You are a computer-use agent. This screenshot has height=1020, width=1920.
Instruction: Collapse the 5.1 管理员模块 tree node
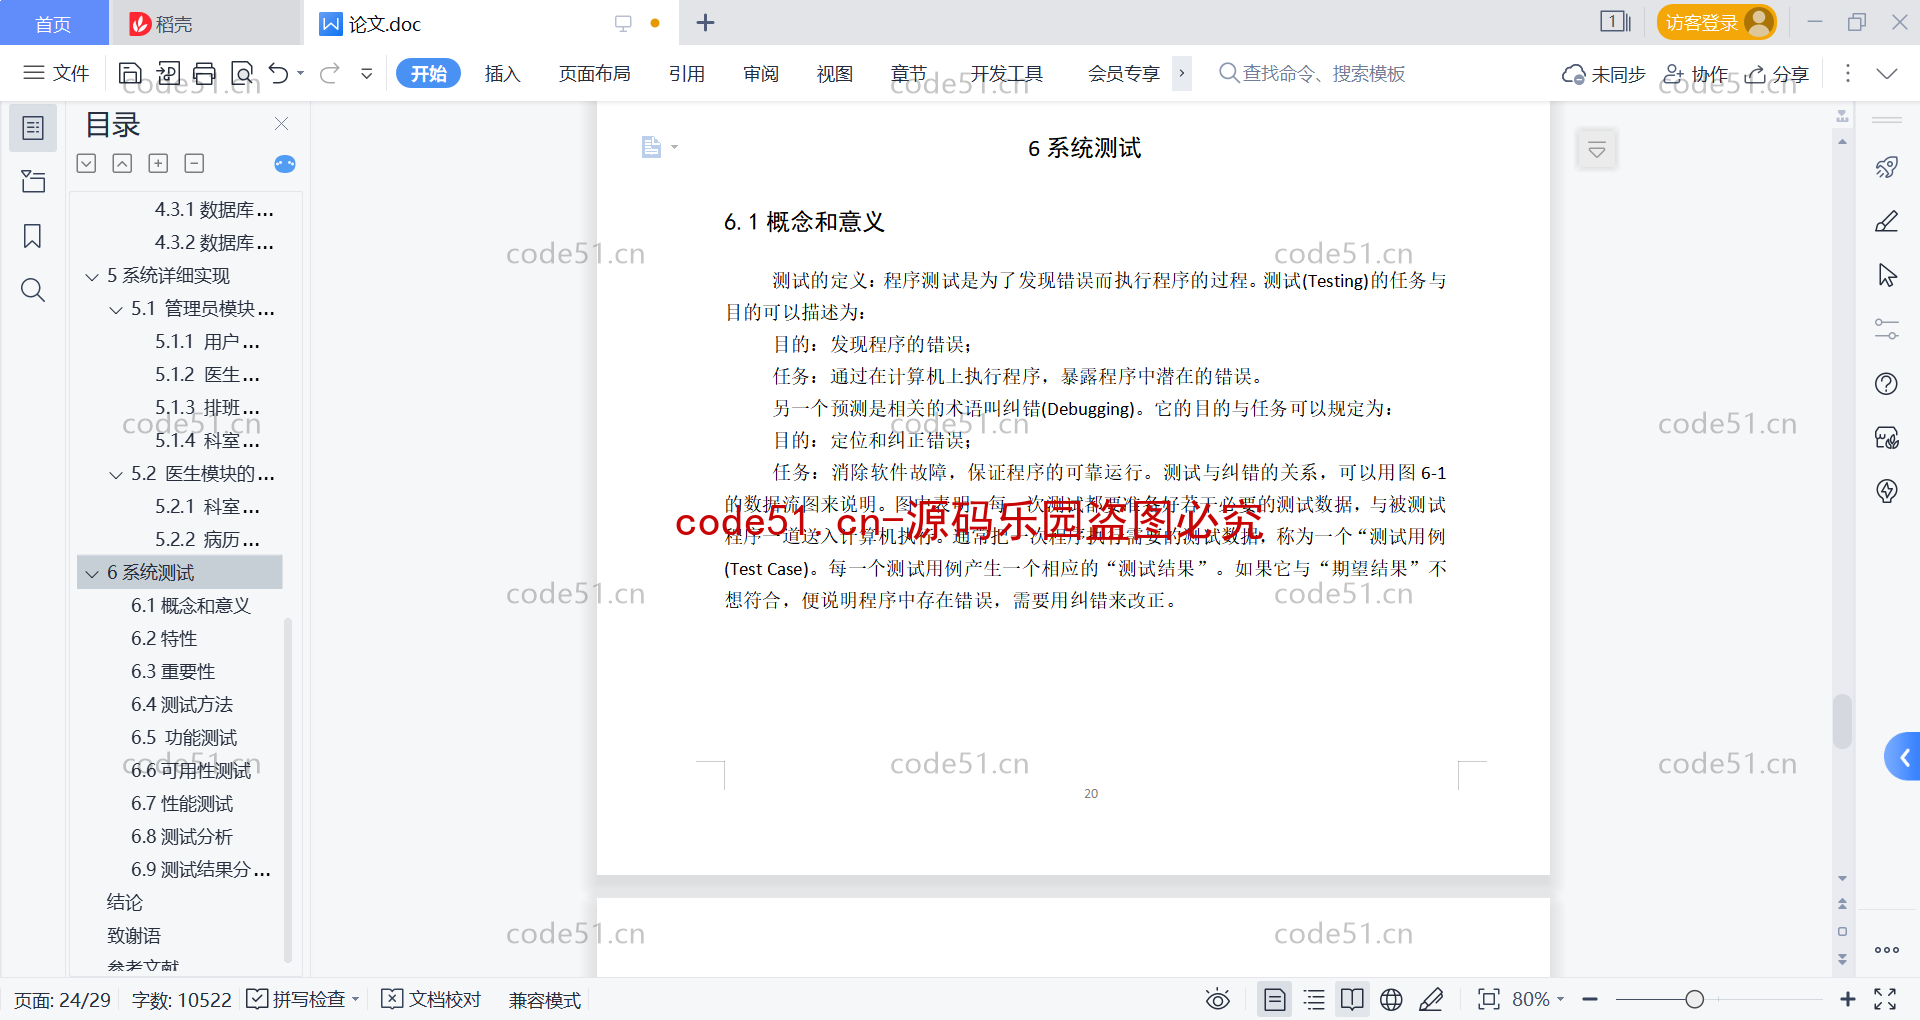(116, 310)
